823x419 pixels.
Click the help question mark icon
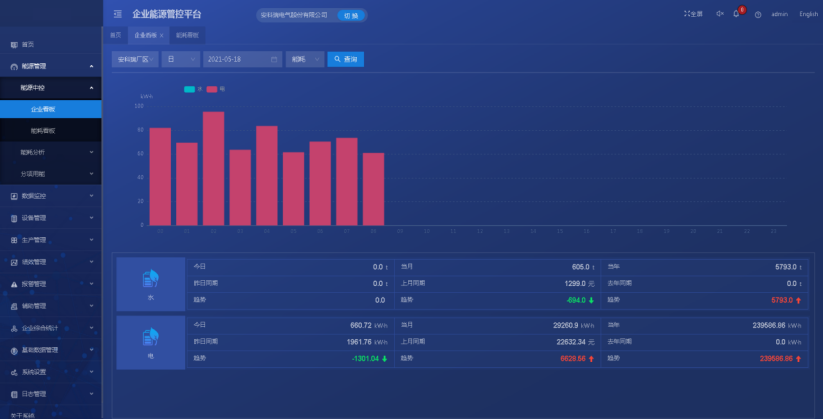point(758,14)
